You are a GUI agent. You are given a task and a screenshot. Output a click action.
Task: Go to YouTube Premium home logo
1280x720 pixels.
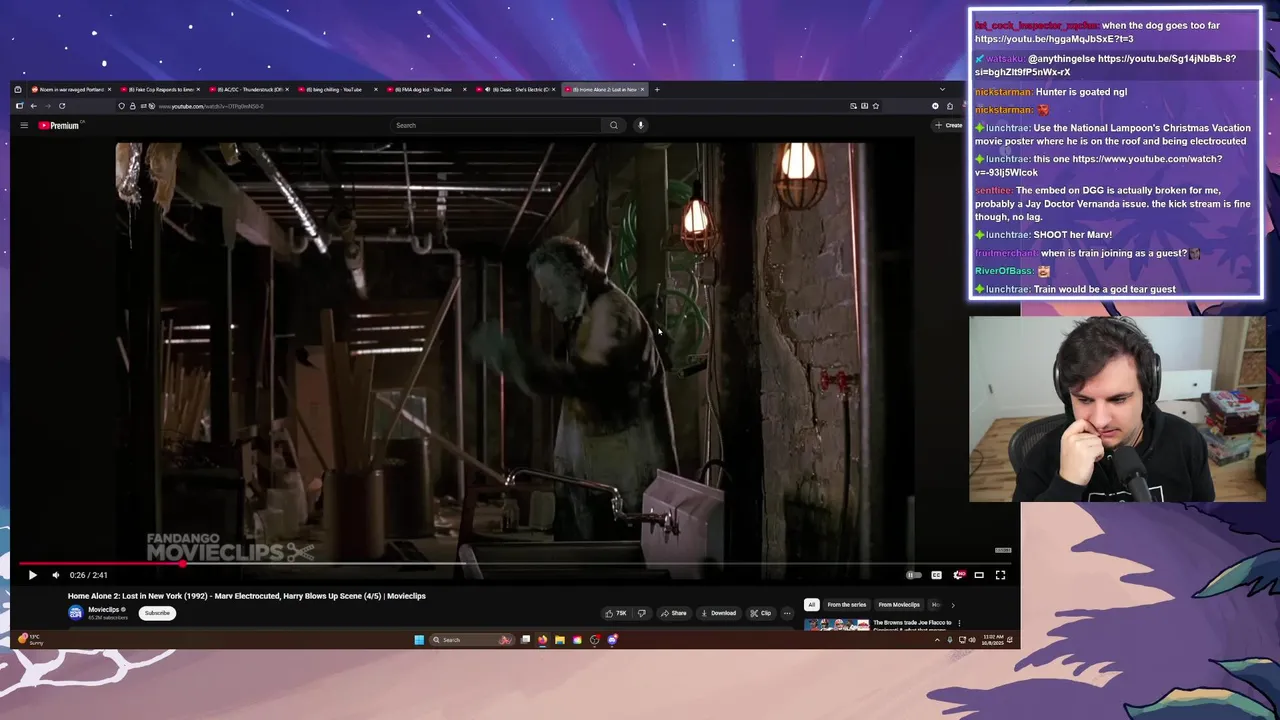(x=59, y=125)
